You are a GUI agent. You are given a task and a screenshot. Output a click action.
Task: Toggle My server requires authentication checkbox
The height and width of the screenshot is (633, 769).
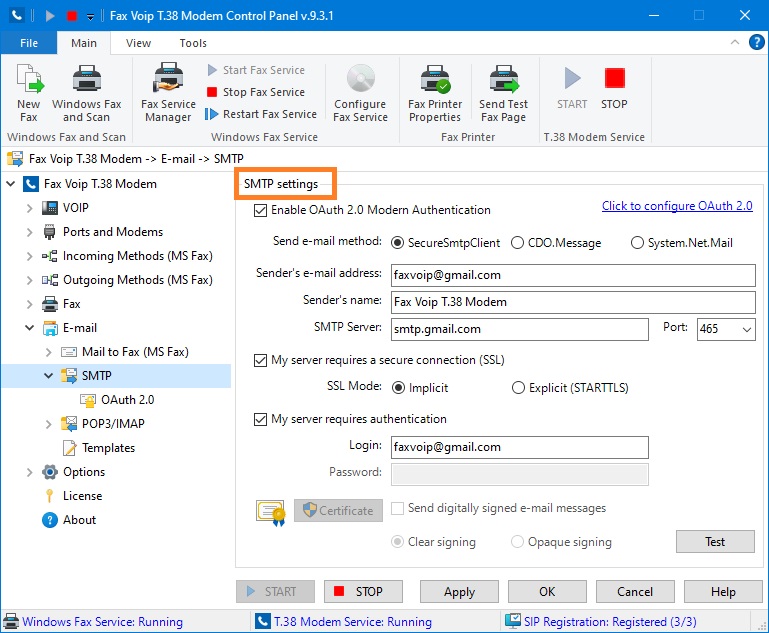coord(260,420)
